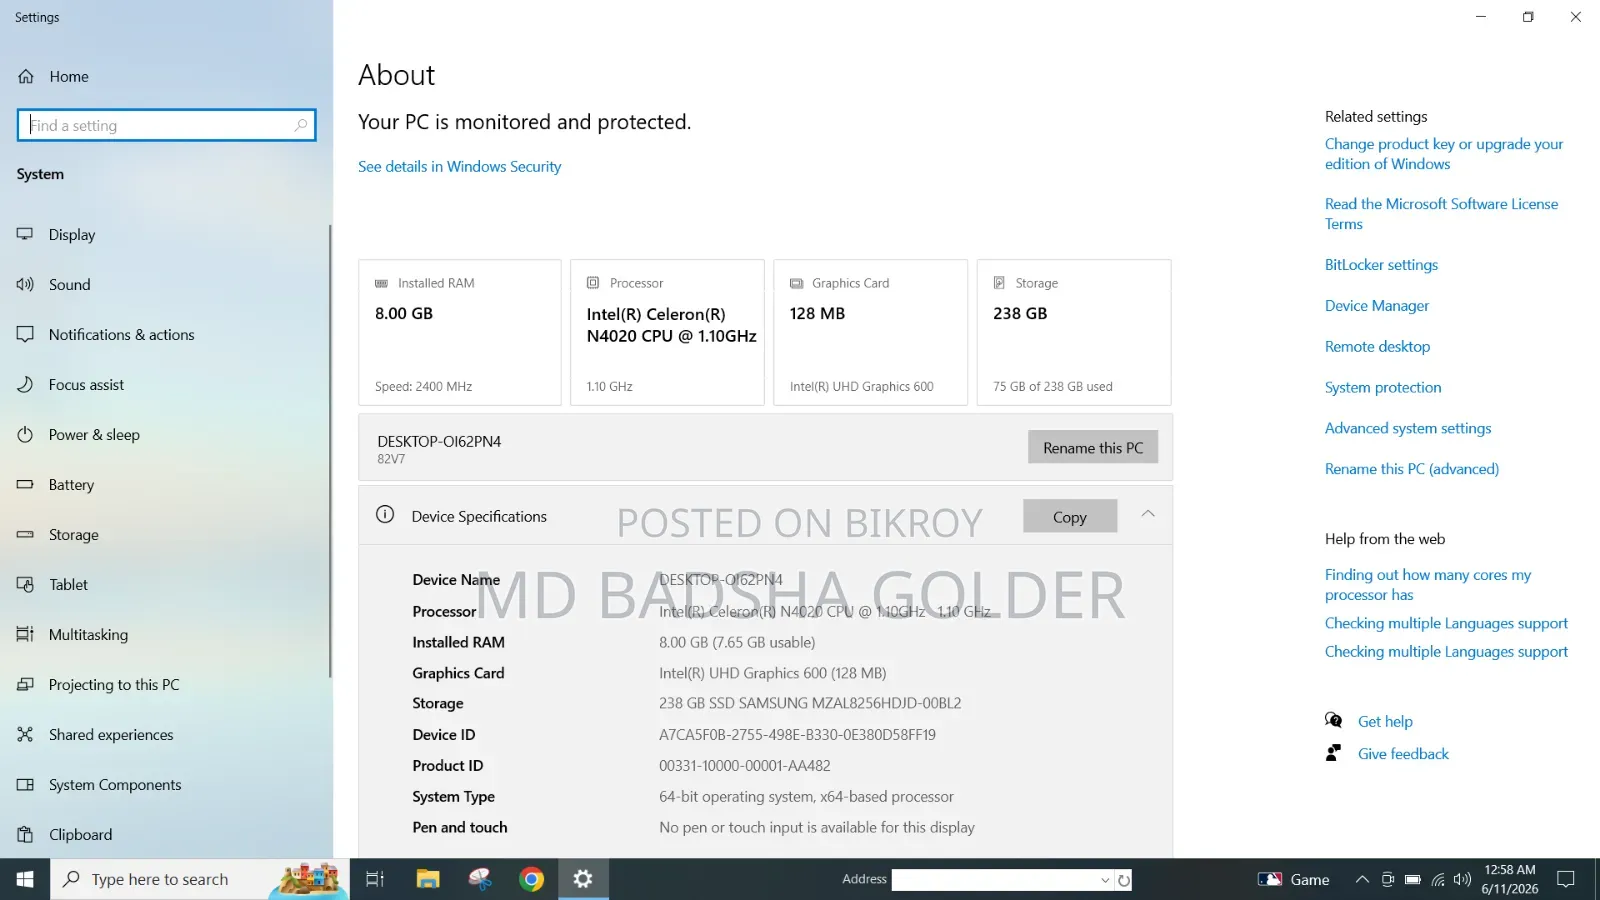Copy the device specifications

1070,516
